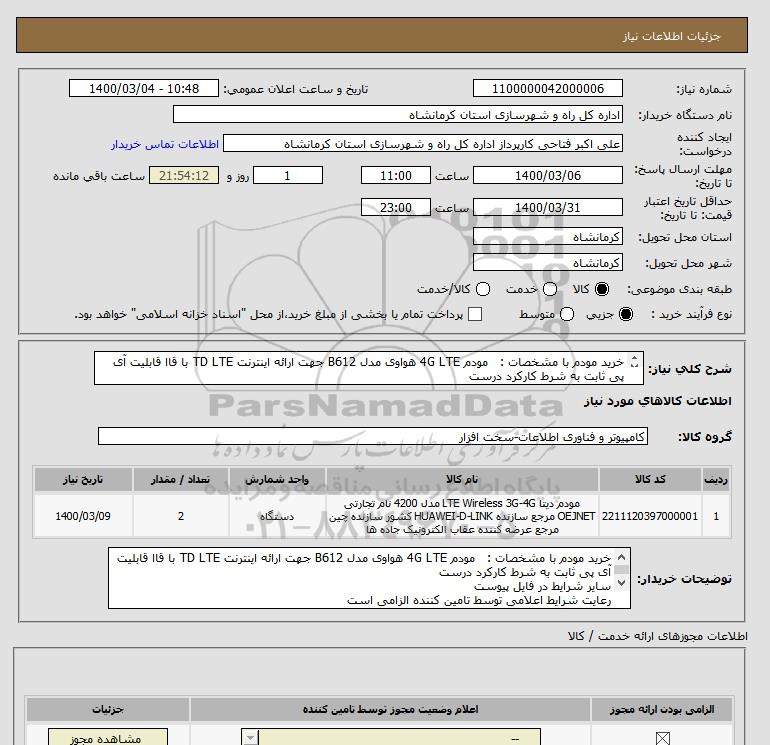Click the goods group field سخت افزار
This screenshot has height=745, width=770.
tap(373, 436)
